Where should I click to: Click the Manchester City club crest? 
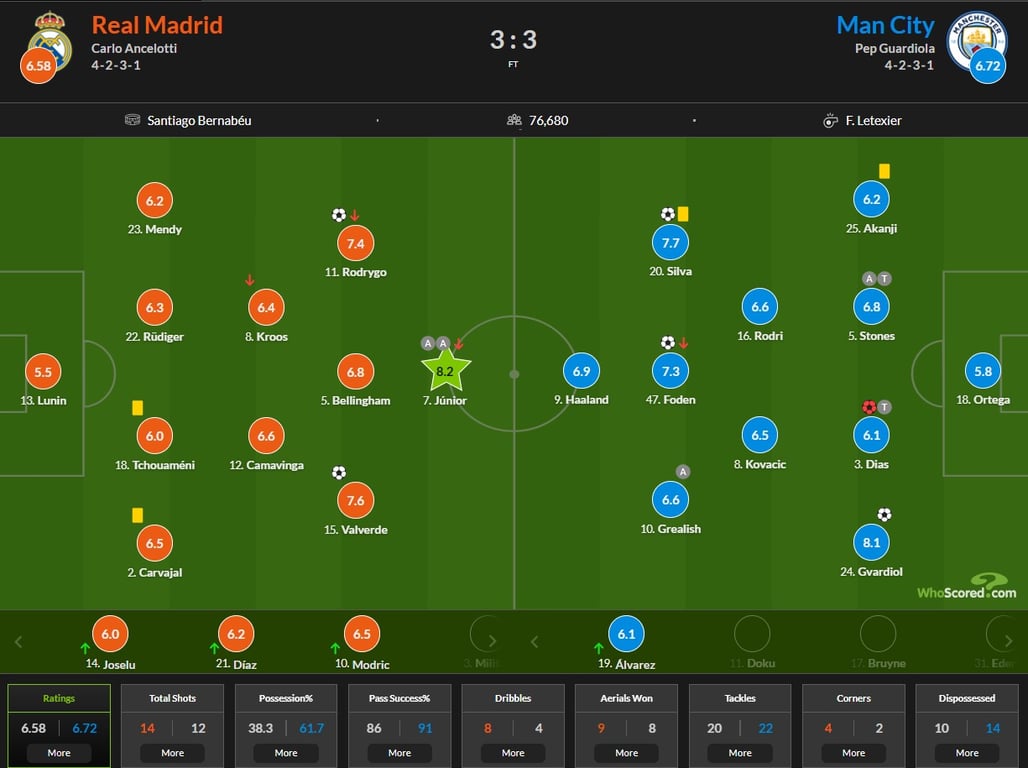[x=977, y=41]
